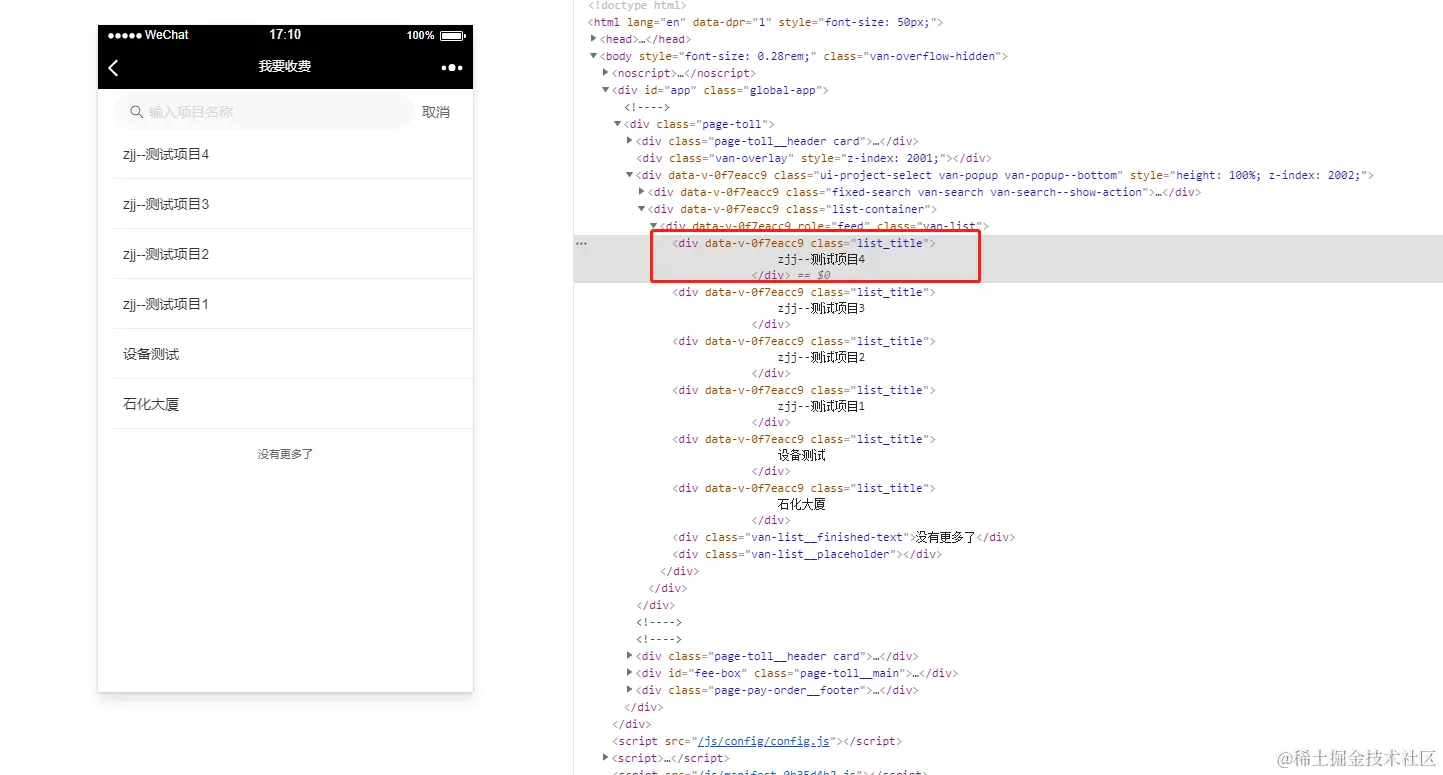
Task: Collapse the body element node
Action: click(x=594, y=56)
